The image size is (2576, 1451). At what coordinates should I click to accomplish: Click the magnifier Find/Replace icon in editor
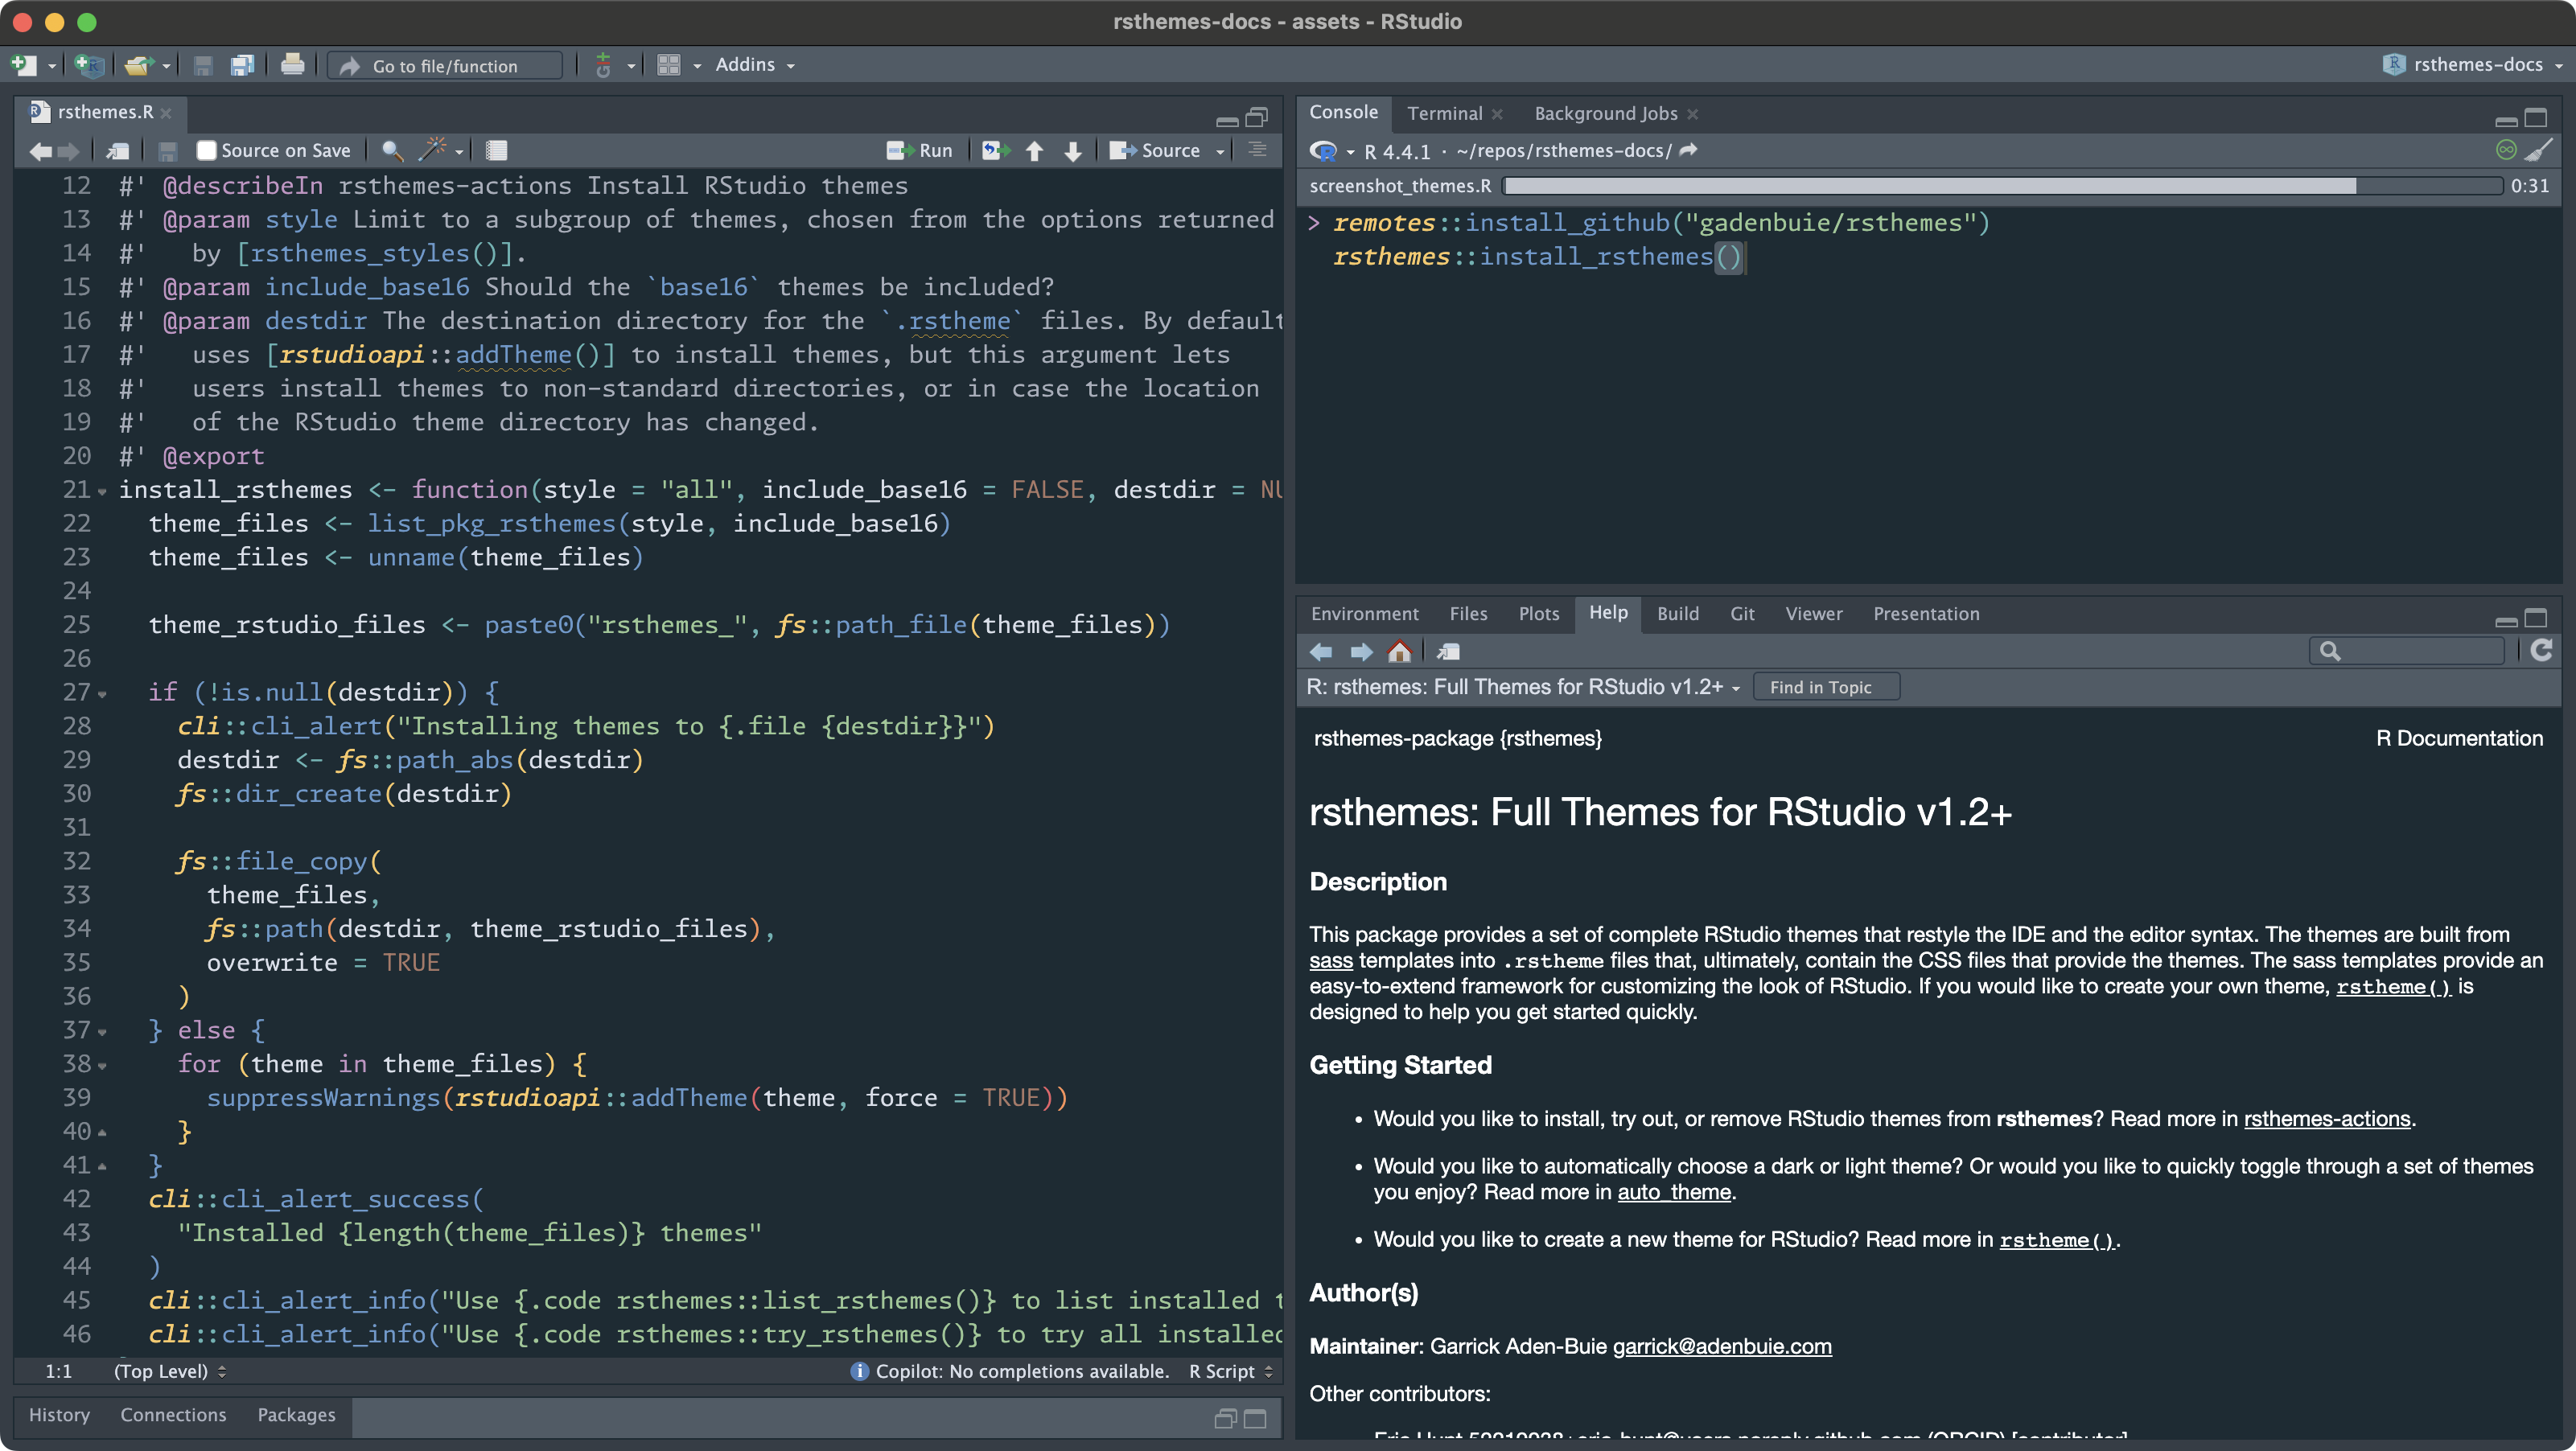[x=392, y=151]
